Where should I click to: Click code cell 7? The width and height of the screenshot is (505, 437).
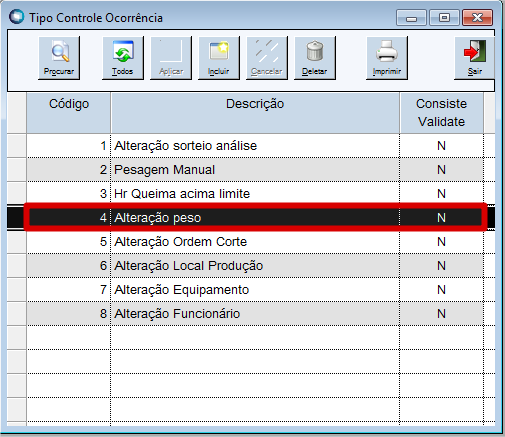69,290
